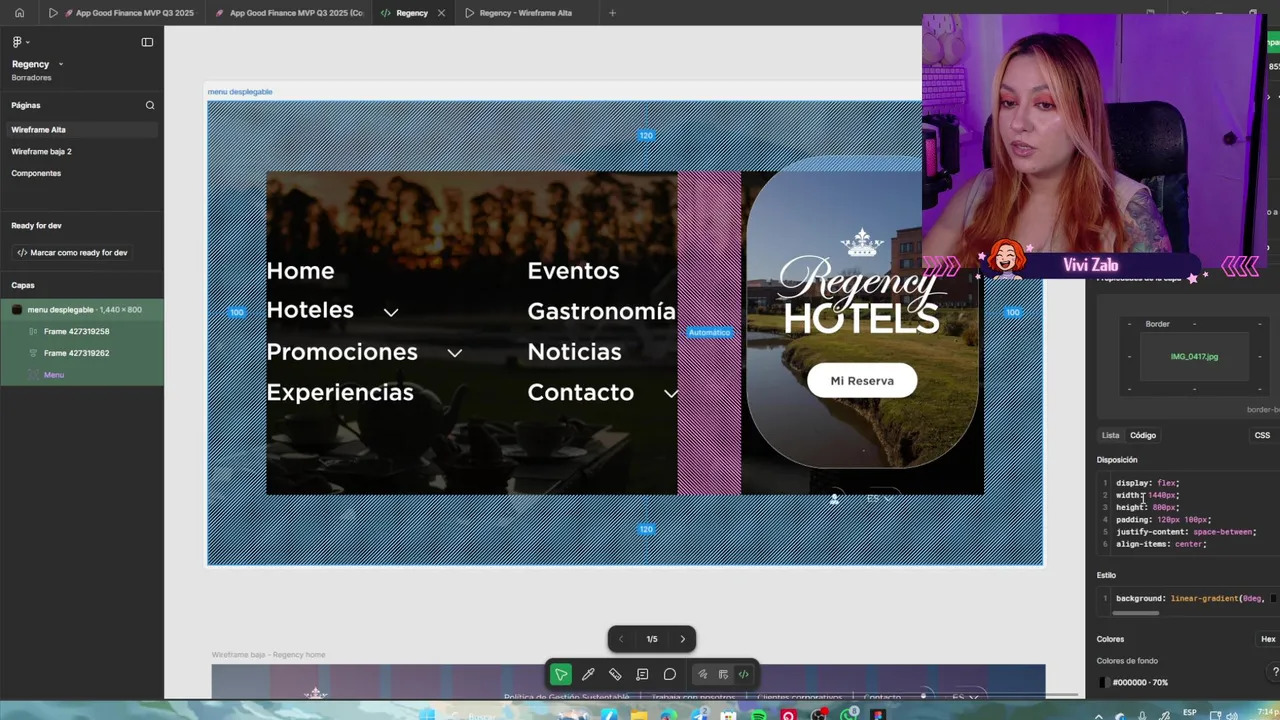Open Figma app icon in taskbar
The width and height of the screenshot is (1280, 720).
[879, 715]
